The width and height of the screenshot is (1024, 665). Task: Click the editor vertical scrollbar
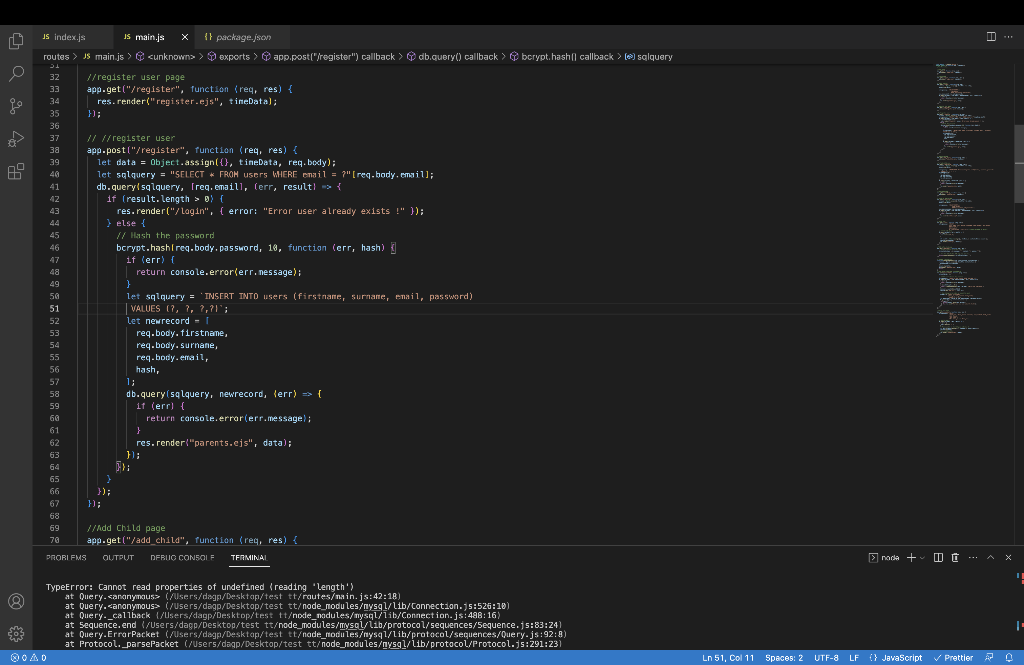(1019, 163)
